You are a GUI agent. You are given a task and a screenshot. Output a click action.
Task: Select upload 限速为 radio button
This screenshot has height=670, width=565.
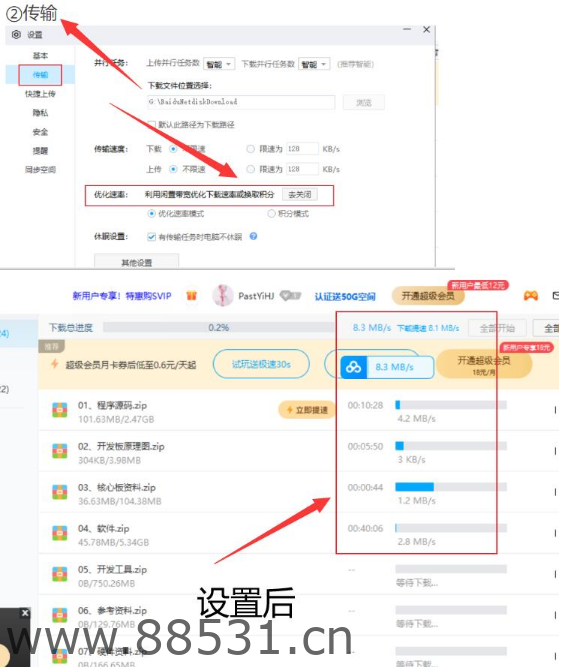pyautogui.click(x=250, y=169)
